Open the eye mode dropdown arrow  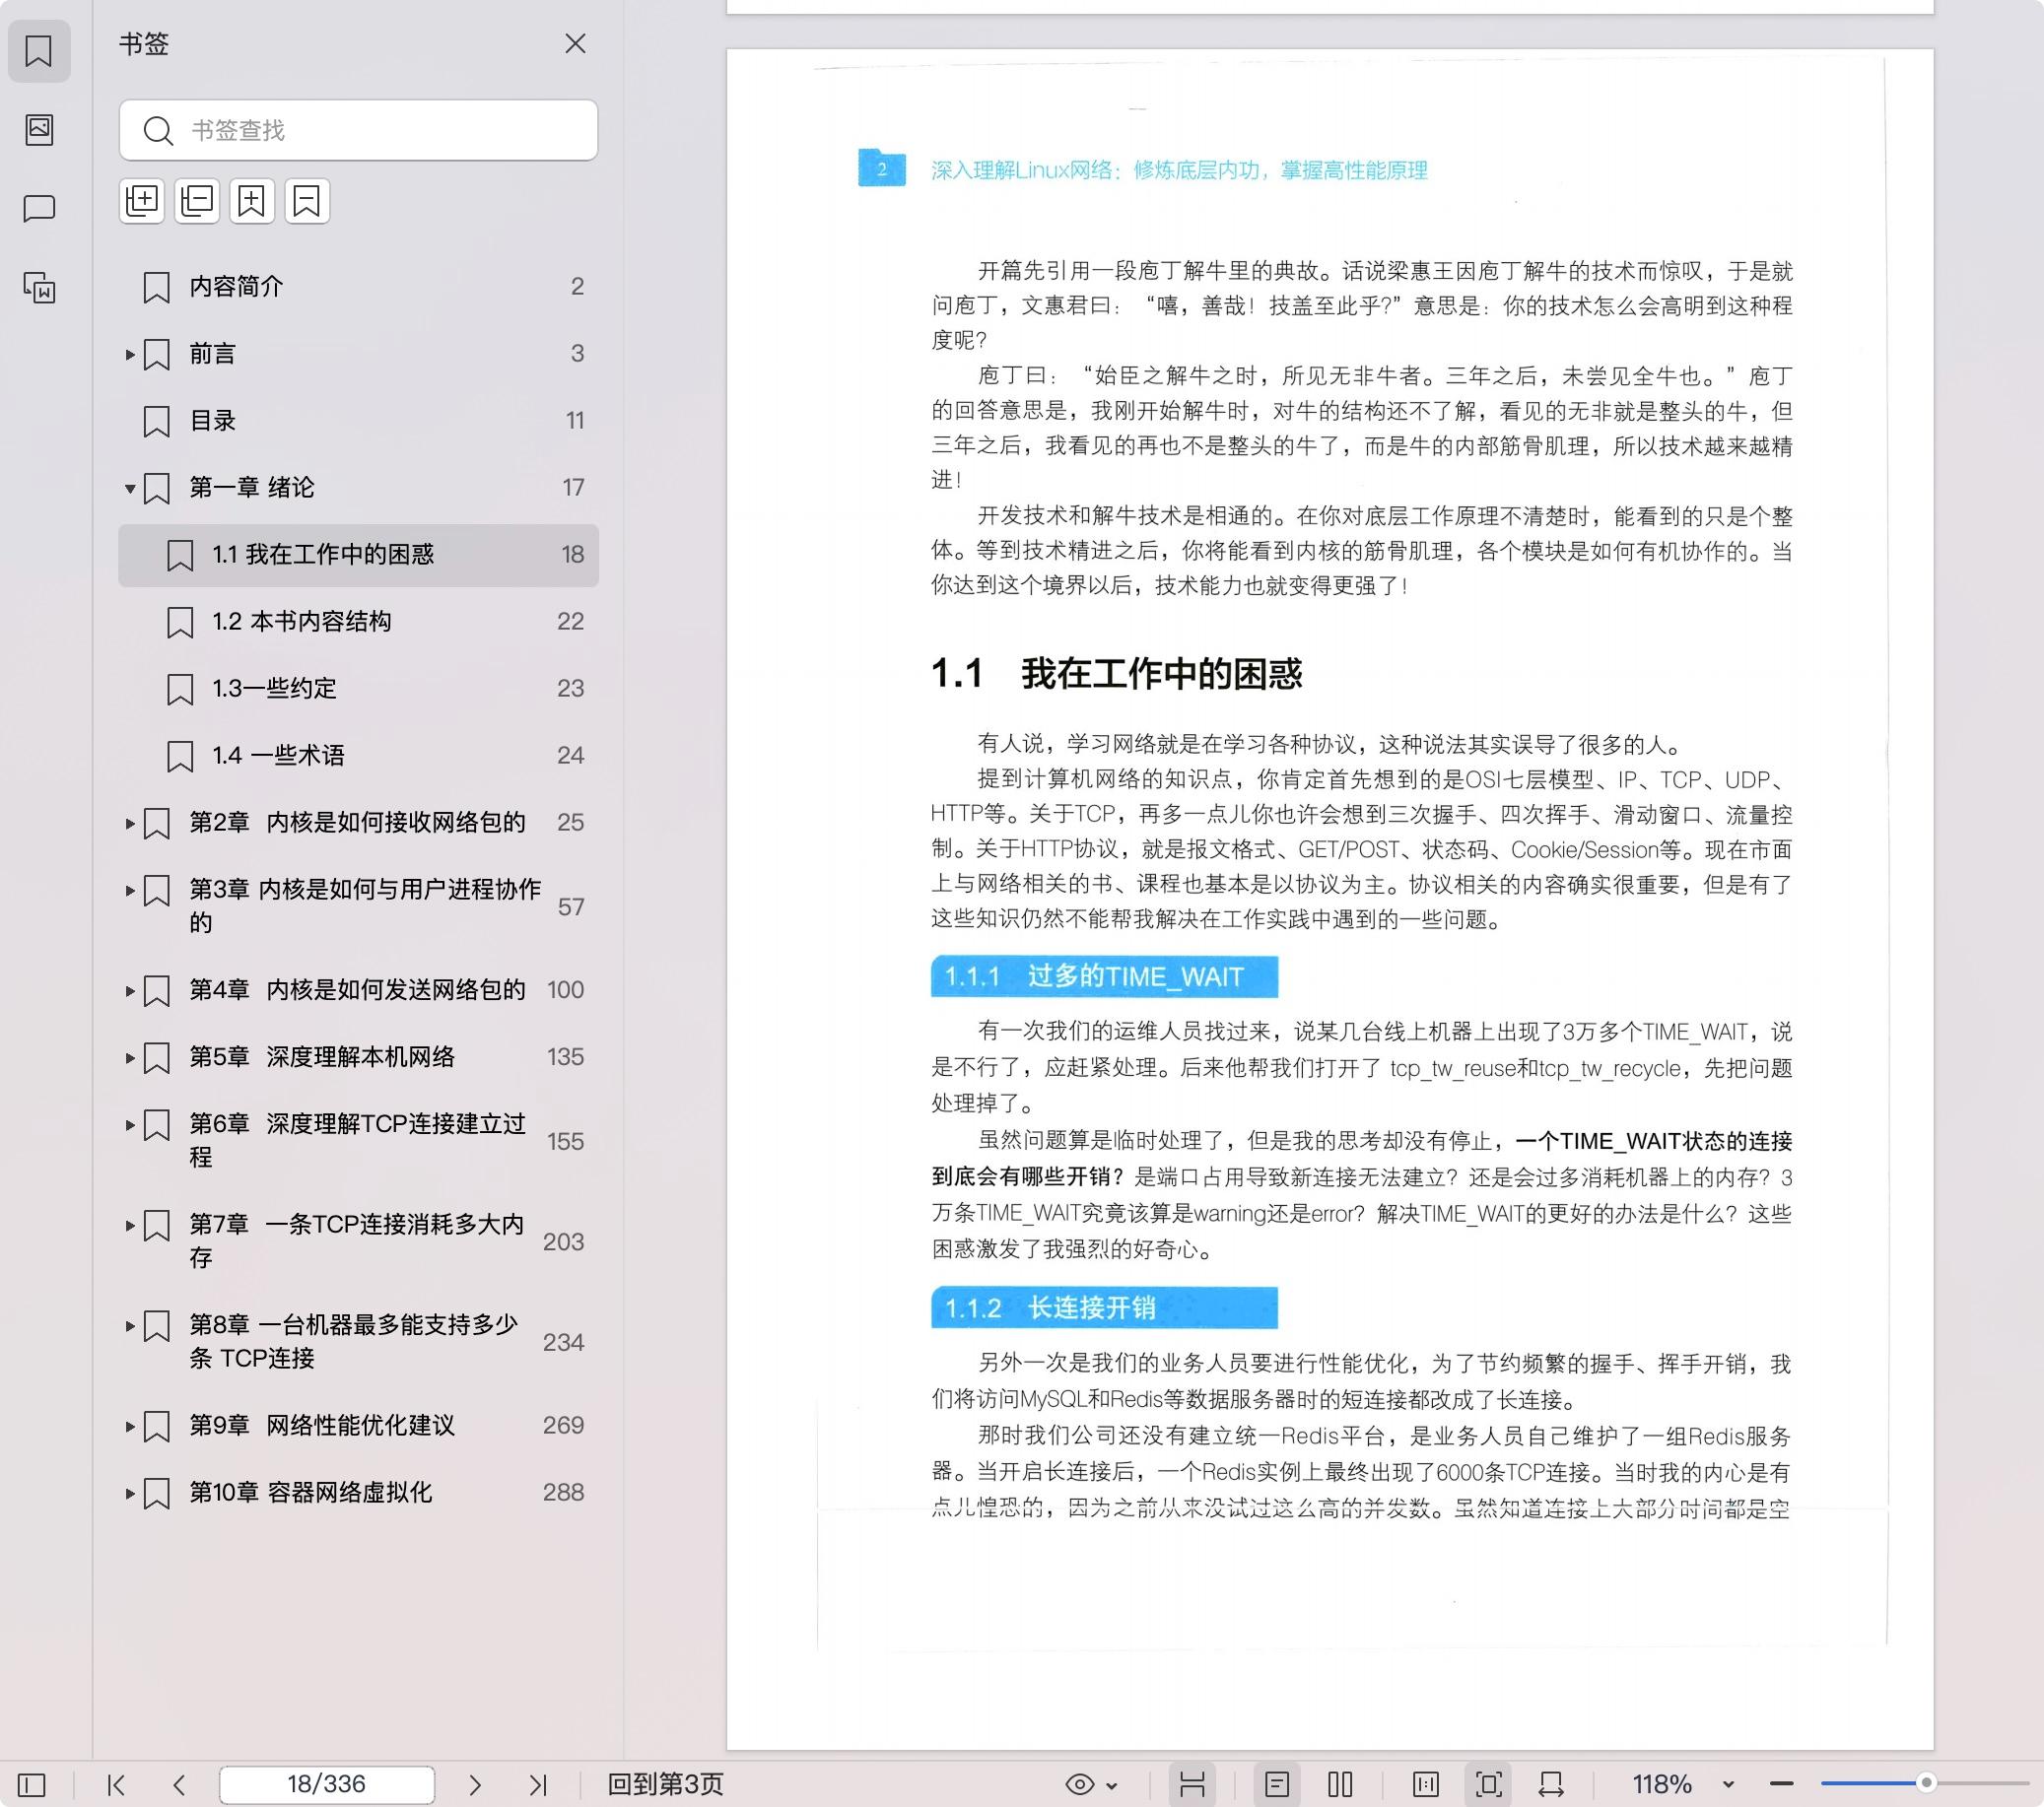tap(1112, 1785)
